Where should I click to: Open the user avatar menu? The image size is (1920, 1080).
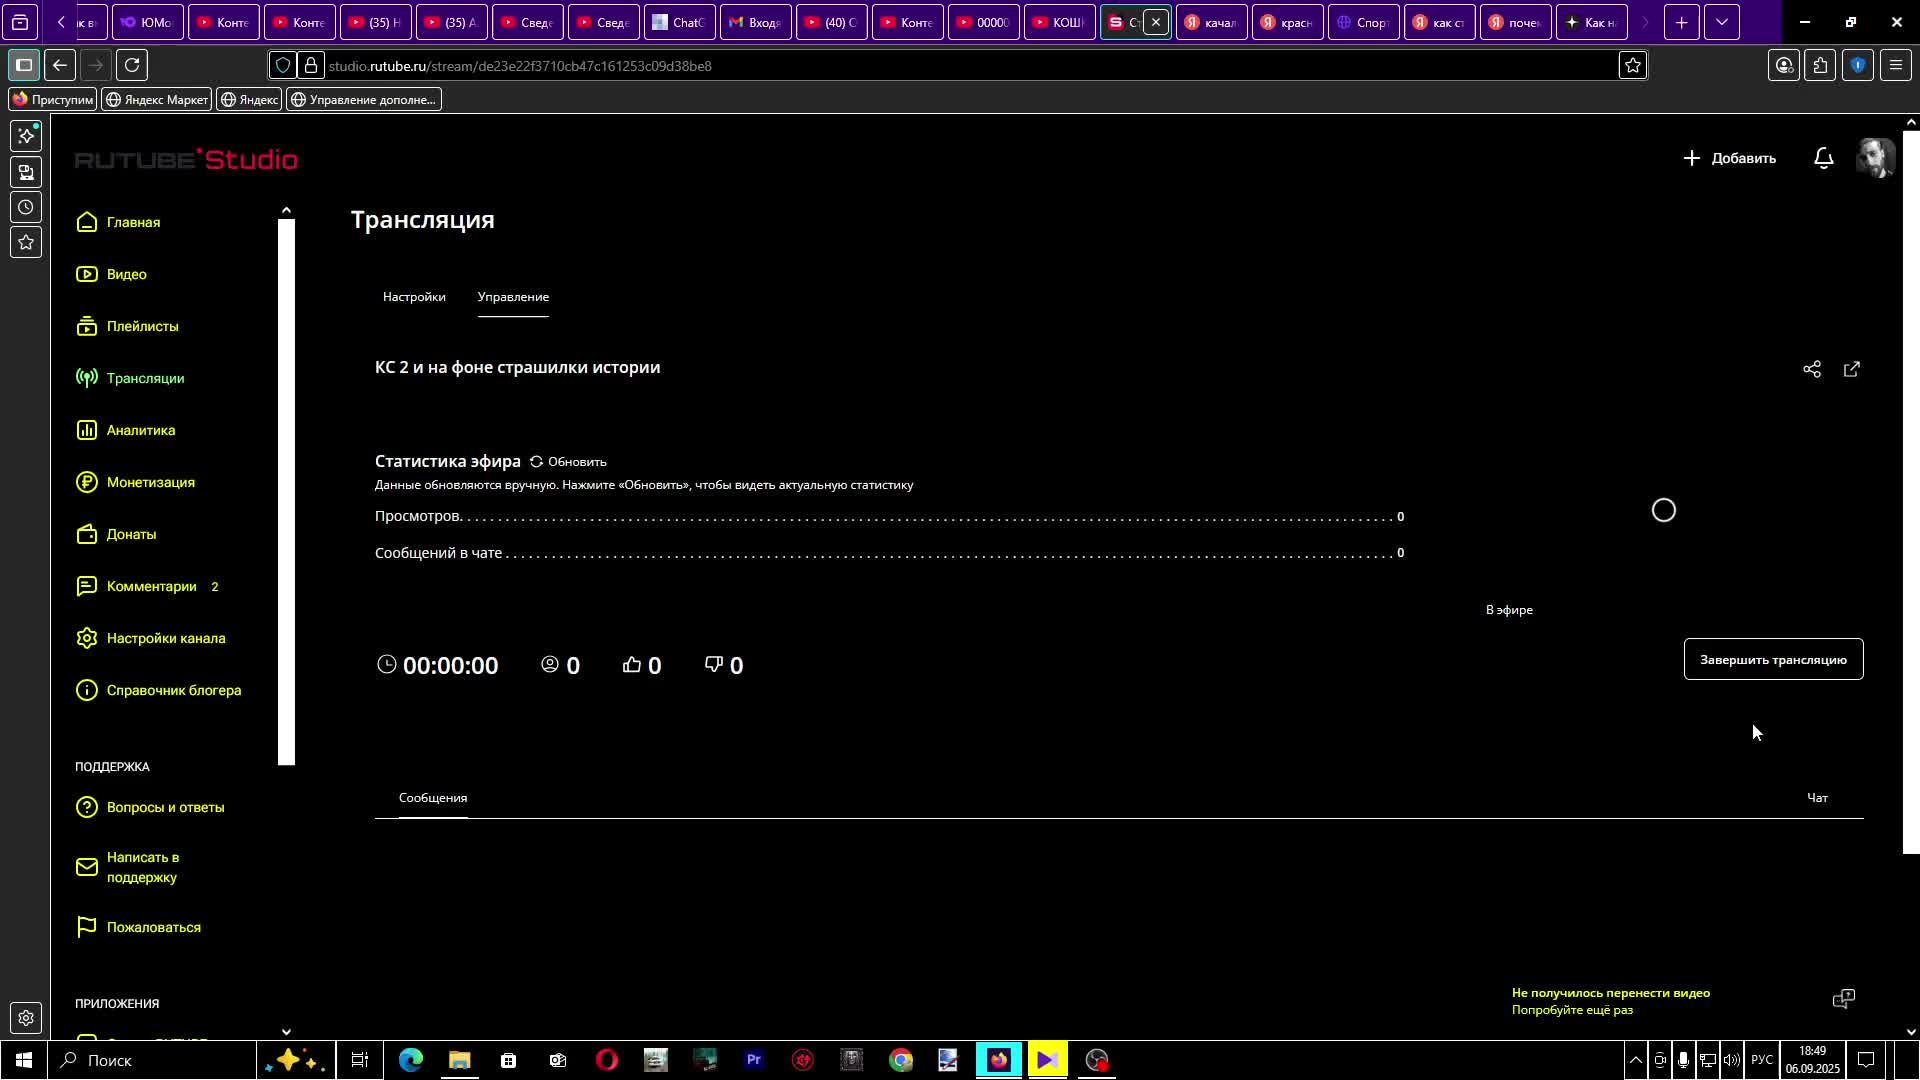pos(1875,158)
